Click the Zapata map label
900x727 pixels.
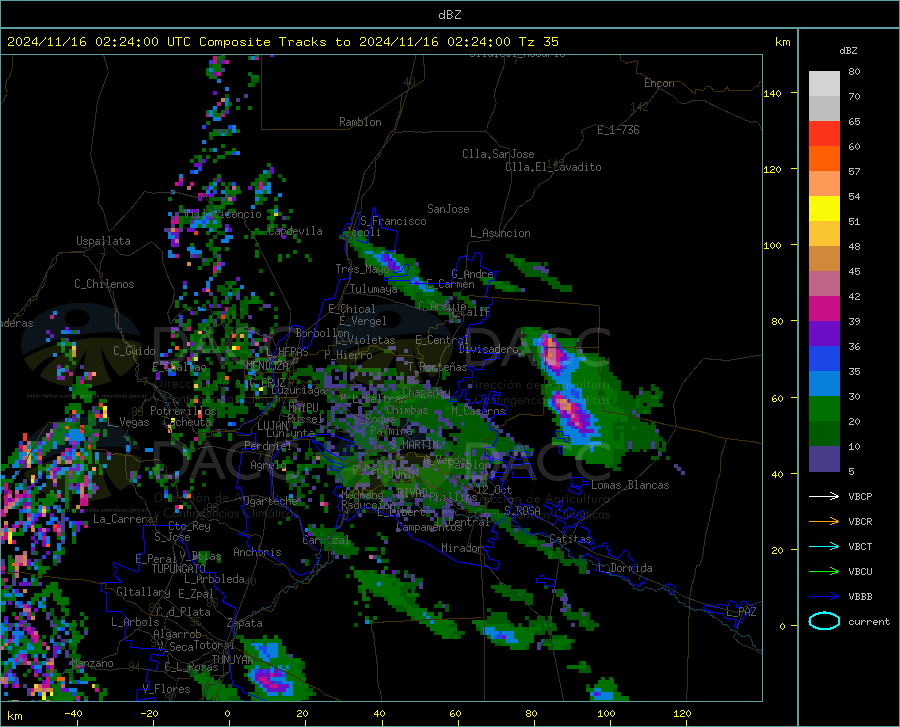[x=245, y=623]
